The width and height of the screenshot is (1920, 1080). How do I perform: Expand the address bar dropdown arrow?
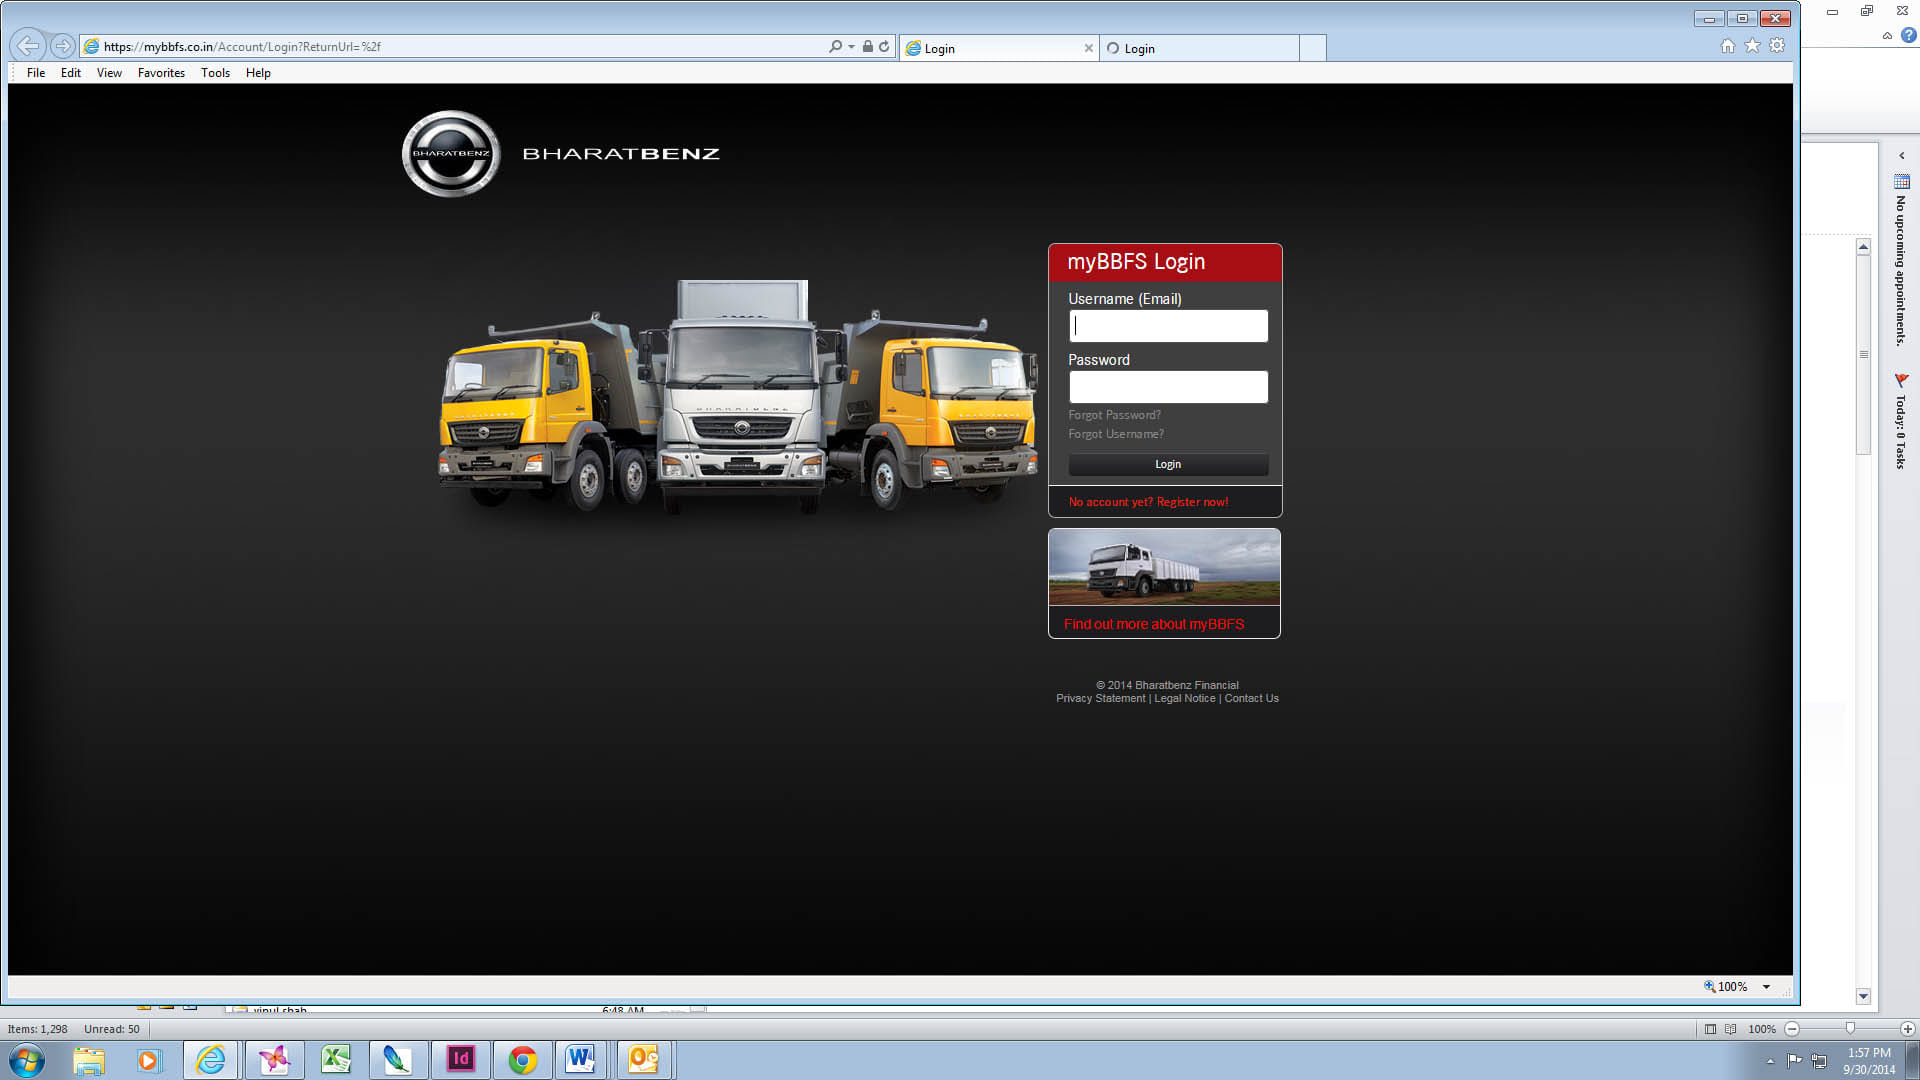(x=851, y=47)
